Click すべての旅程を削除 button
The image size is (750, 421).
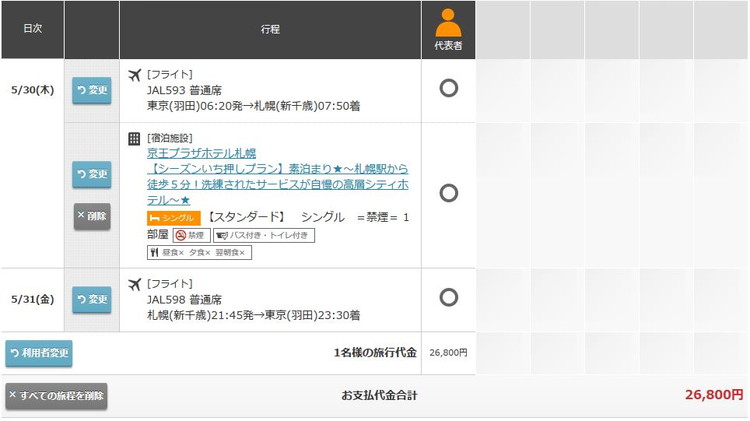[56, 396]
